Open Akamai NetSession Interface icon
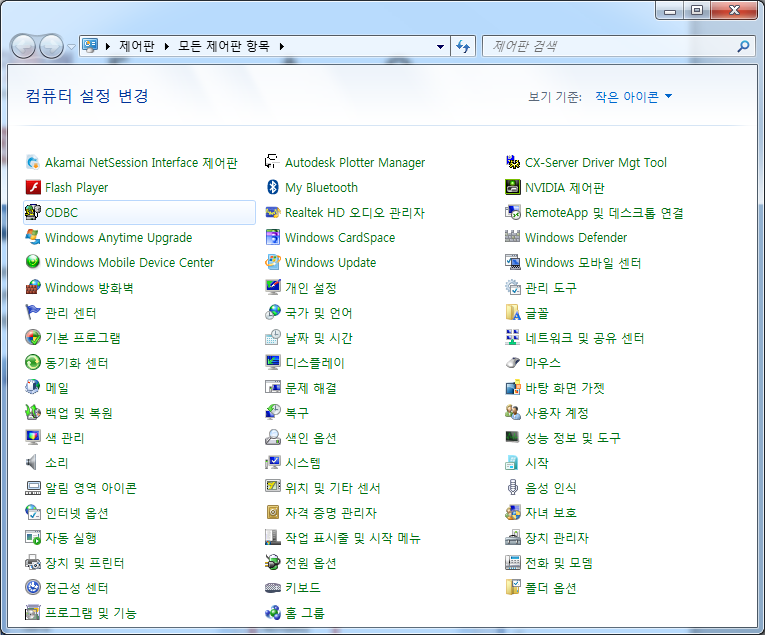The image size is (765, 635). click(33, 162)
